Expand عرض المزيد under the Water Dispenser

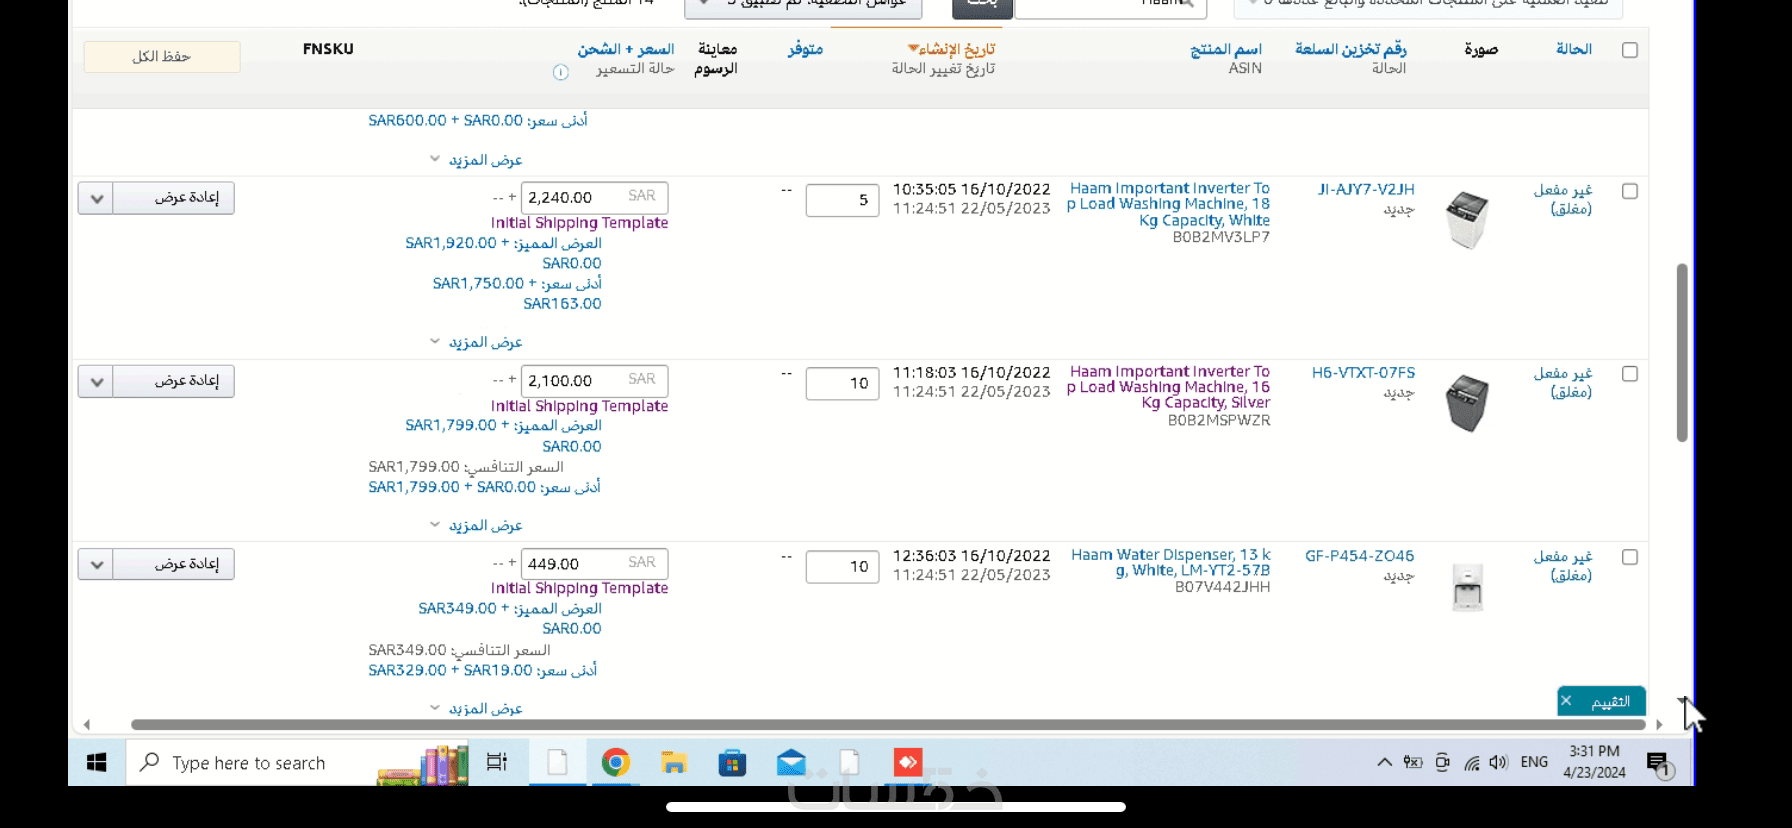tap(476, 708)
